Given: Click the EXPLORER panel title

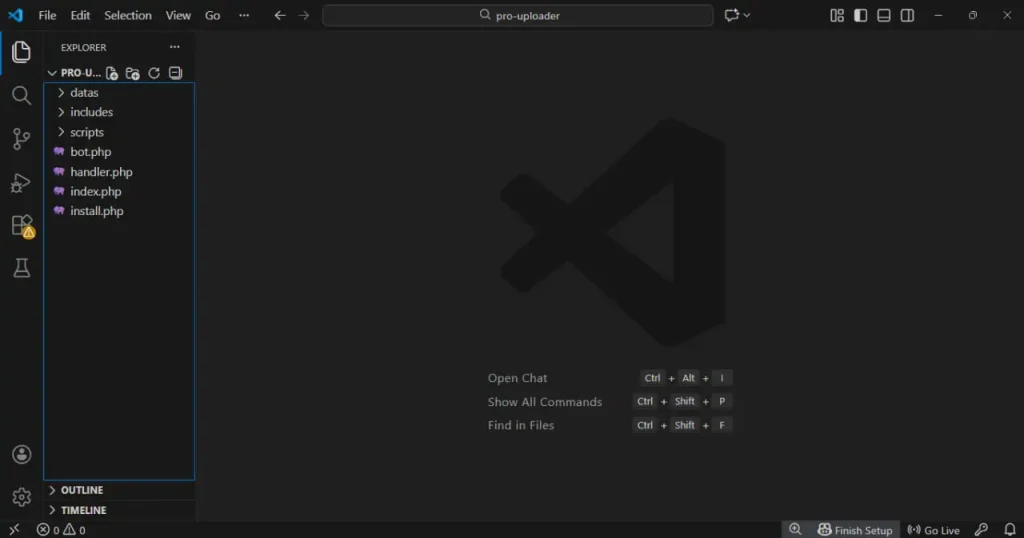Looking at the screenshot, I should pyautogui.click(x=84, y=47).
